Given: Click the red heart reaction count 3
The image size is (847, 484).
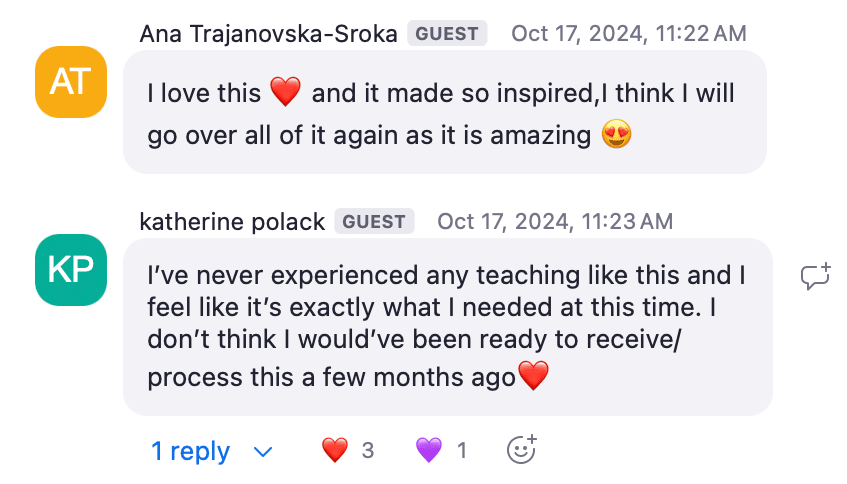Looking at the screenshot, I should pyautogui.click(x=367, y=451).
